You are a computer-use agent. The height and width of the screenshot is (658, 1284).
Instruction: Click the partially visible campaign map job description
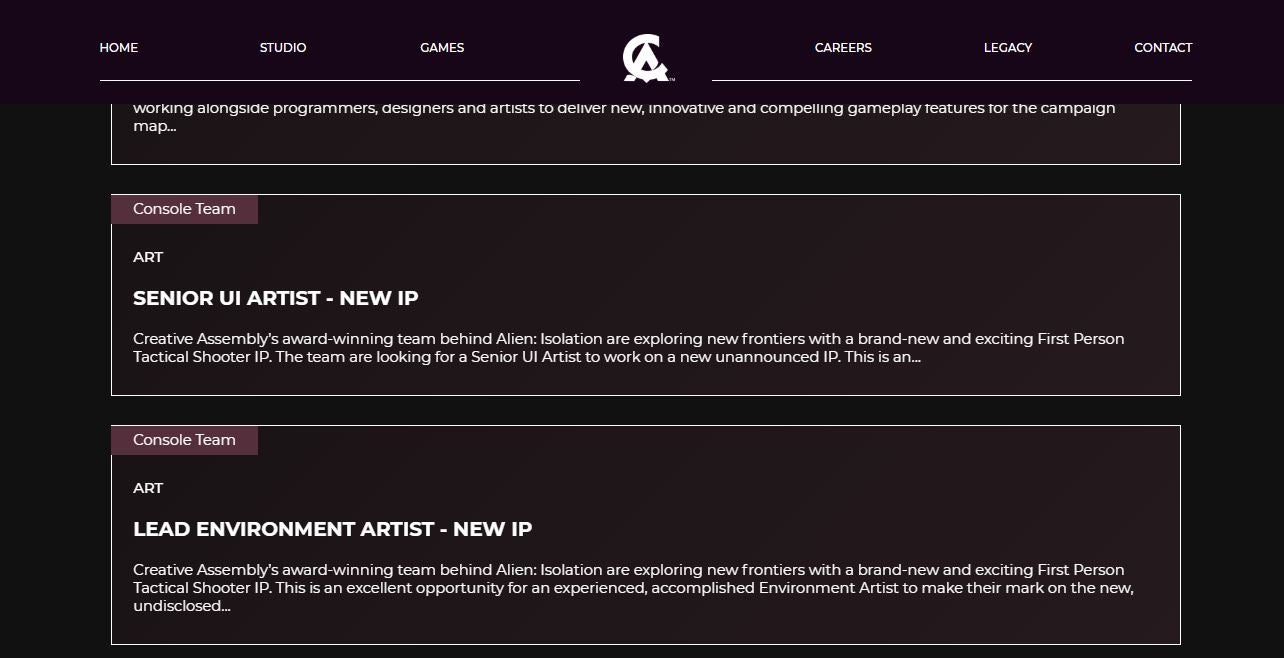click(624, 109)
